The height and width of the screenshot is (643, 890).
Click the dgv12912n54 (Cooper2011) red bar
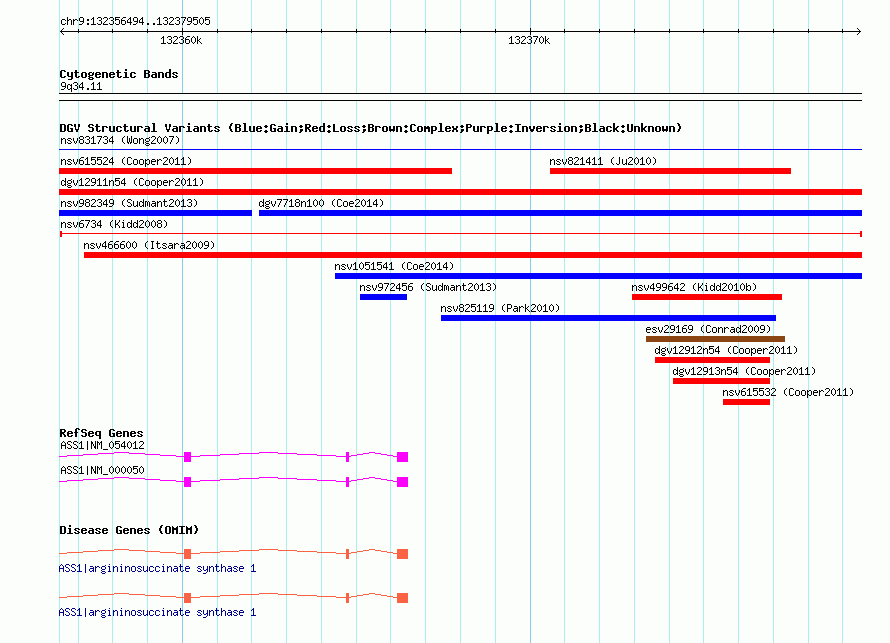pos(712,360)
